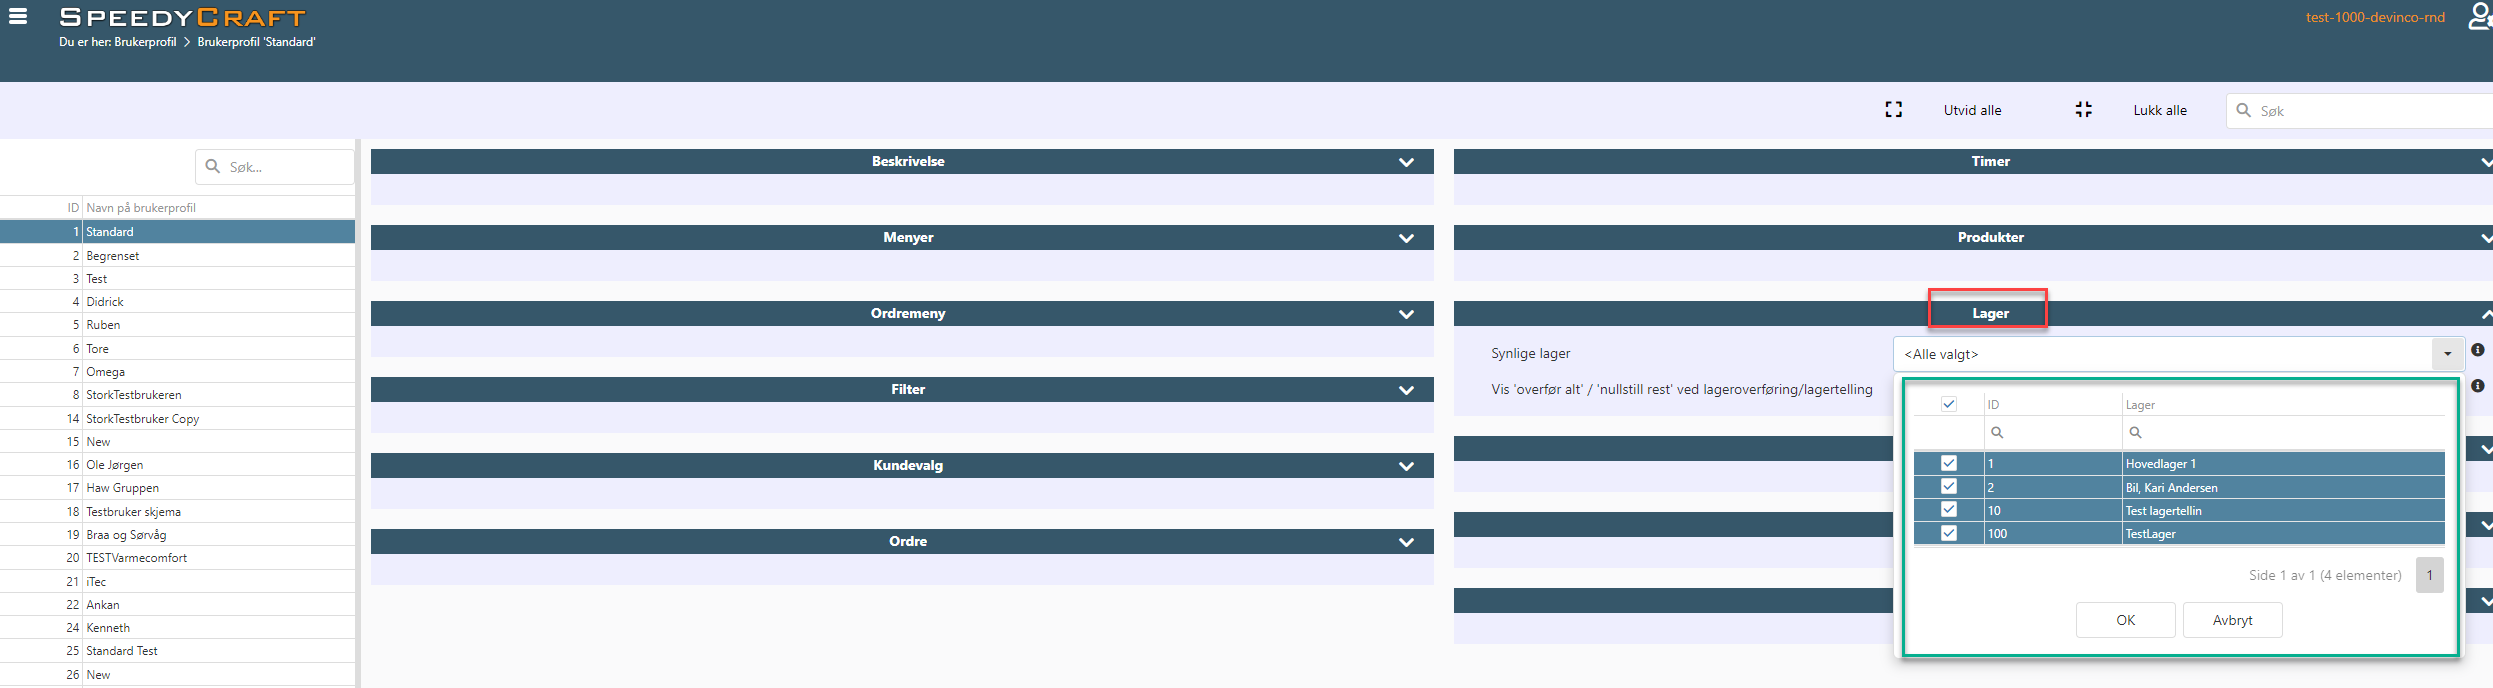Viewport: 2493px width, 688px height.
Task: Toggle the select-all checkbox in lager grid
Action: pyautogui.click(x=1948, y=404)
